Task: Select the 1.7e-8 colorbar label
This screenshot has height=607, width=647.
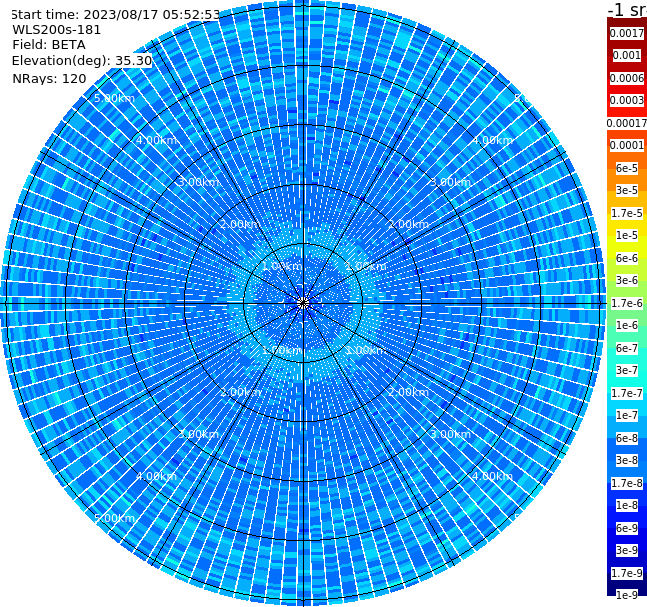Action: click(x=627, y=483)
